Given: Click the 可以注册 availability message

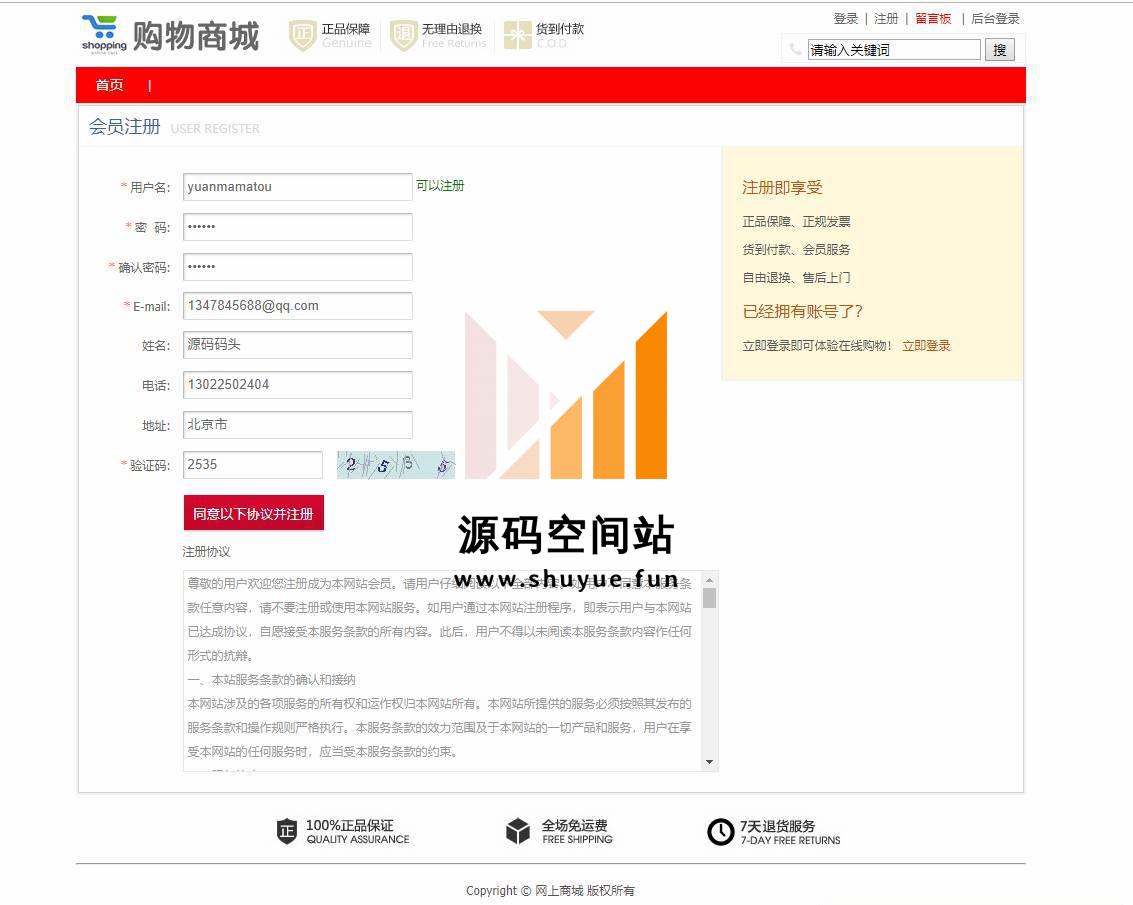Looking at the screenshot, I should point(440,186).
